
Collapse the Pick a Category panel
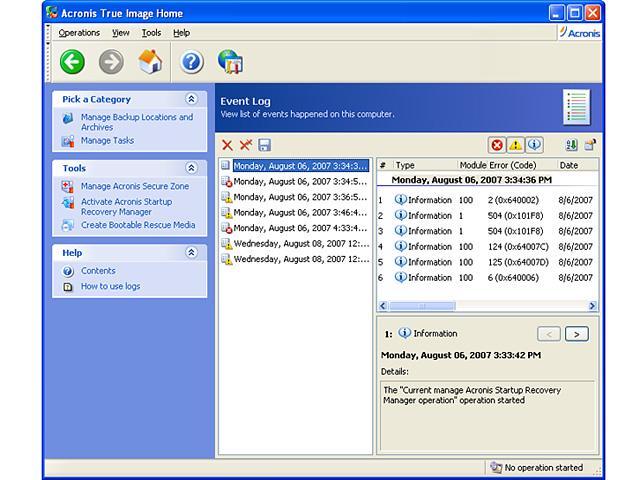tap(191, 99)
